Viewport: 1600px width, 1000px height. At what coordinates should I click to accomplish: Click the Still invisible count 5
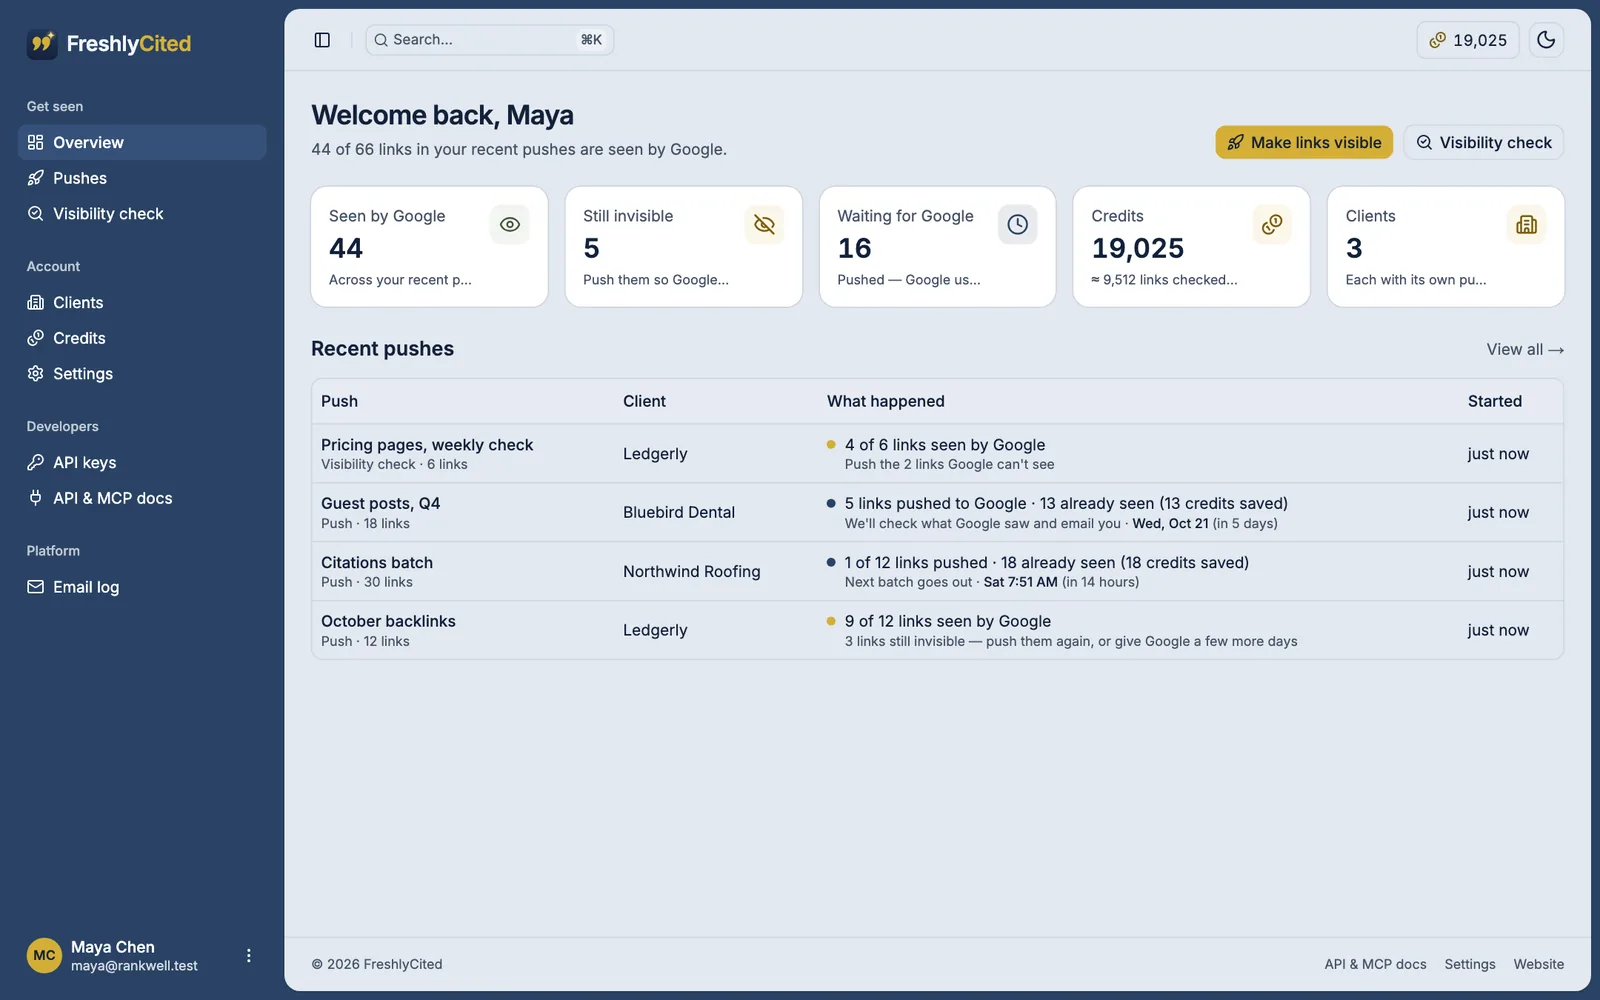tap(592, 248)
